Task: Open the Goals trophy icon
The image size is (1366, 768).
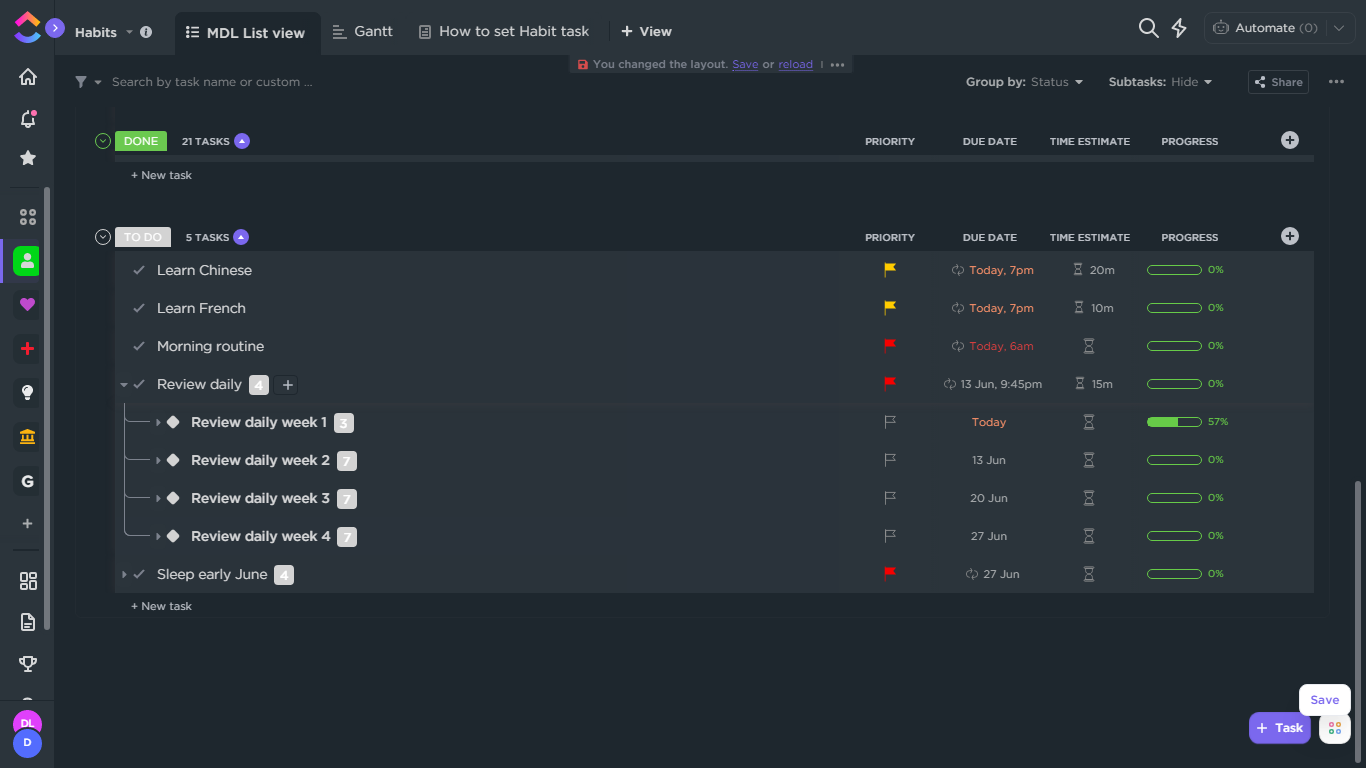Action: (28, 663)
